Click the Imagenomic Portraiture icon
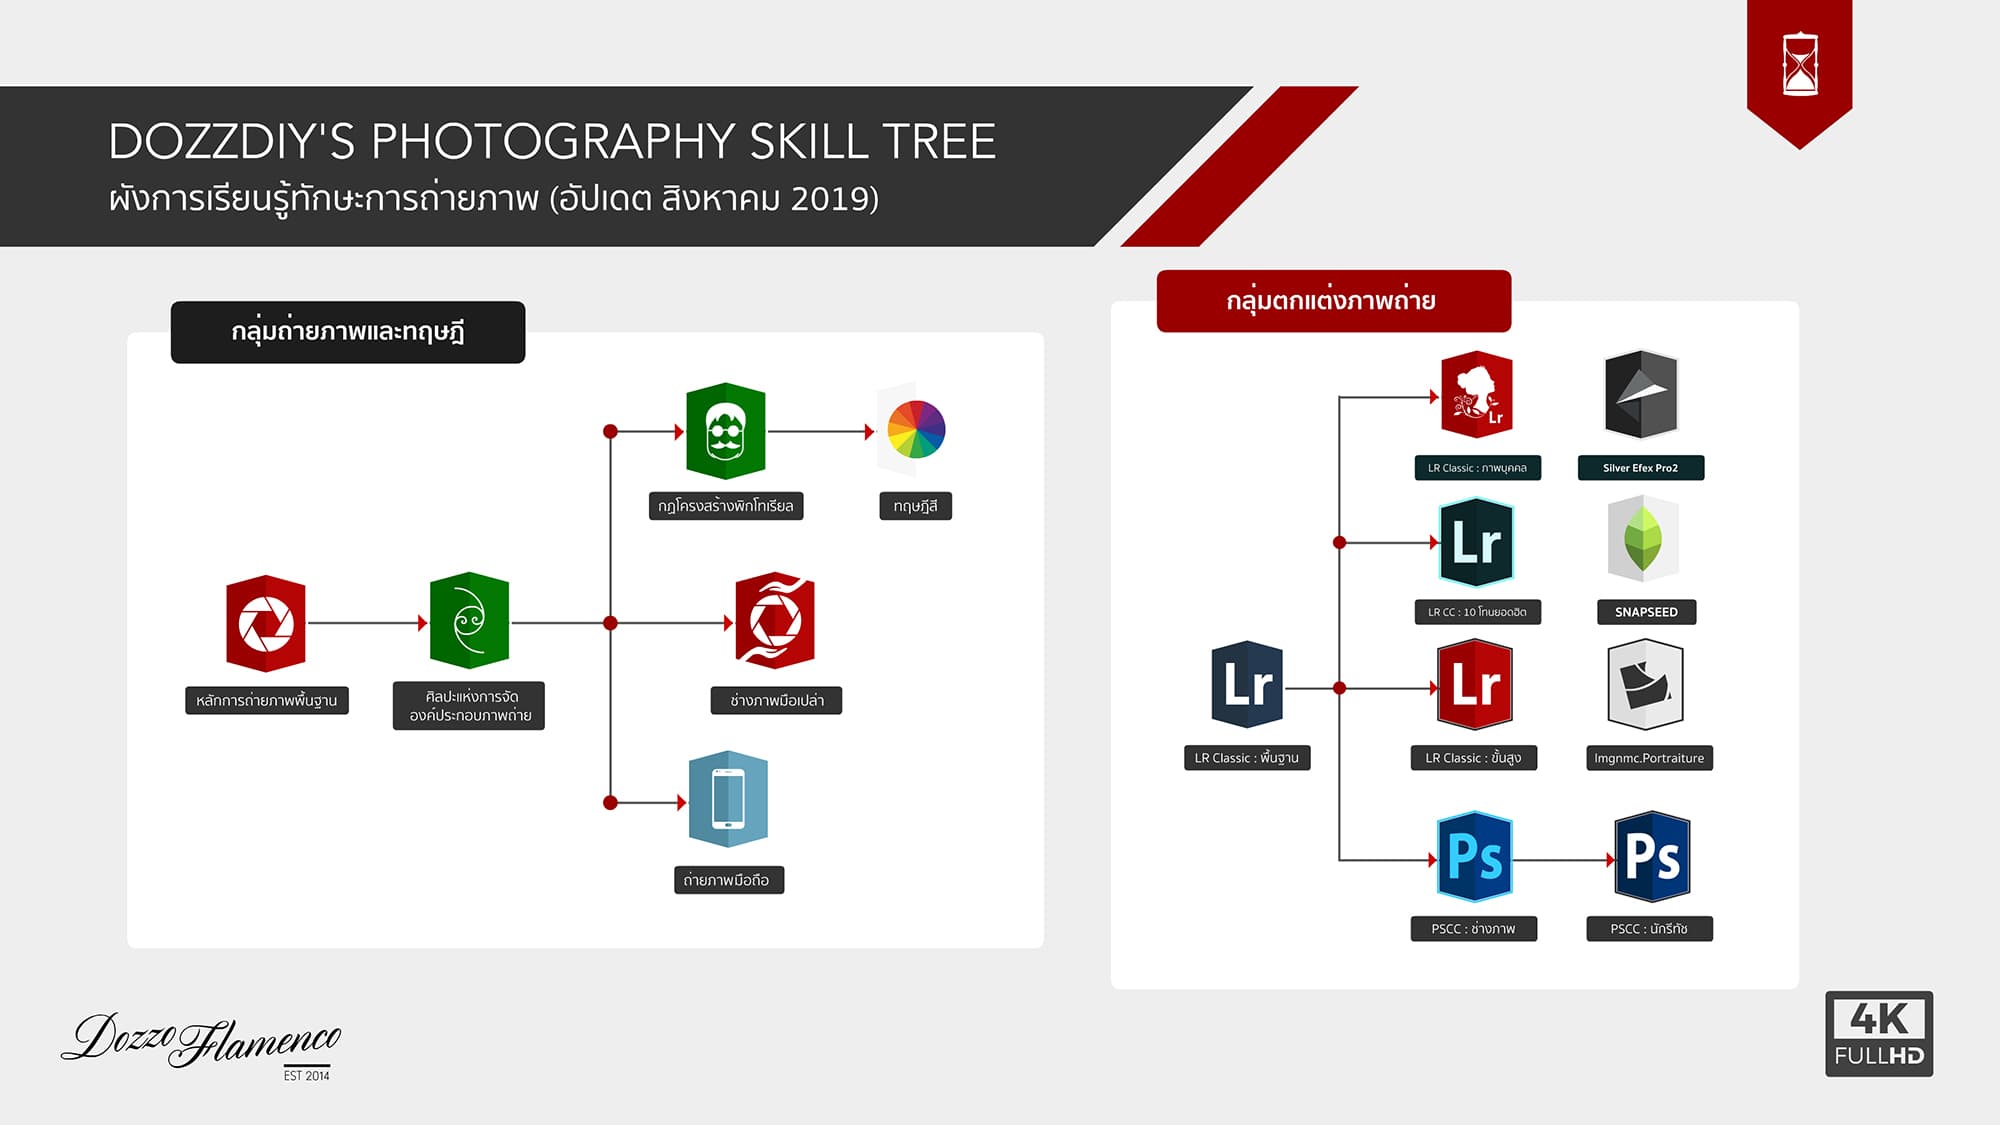The height and width of the screenshot is (1125, 2000). point(1646,685)
